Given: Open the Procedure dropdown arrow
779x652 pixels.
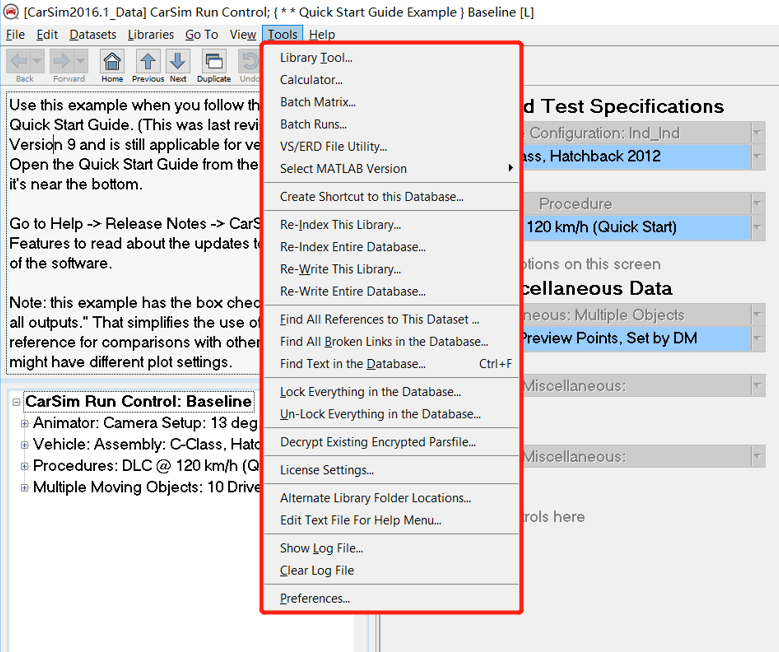Looking at the screenshot, I should click(758, 203).
